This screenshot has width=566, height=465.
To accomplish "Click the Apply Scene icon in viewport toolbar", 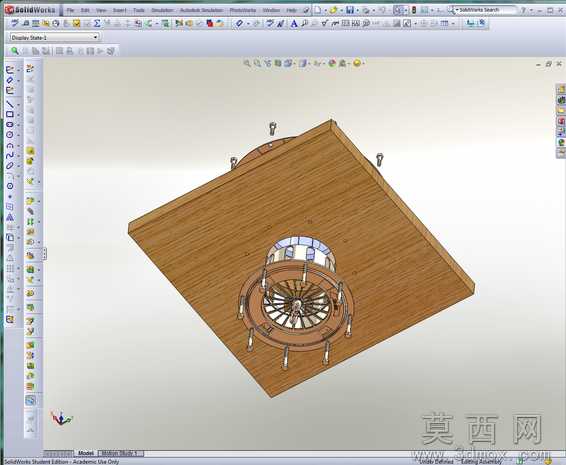I will point(343,64).
